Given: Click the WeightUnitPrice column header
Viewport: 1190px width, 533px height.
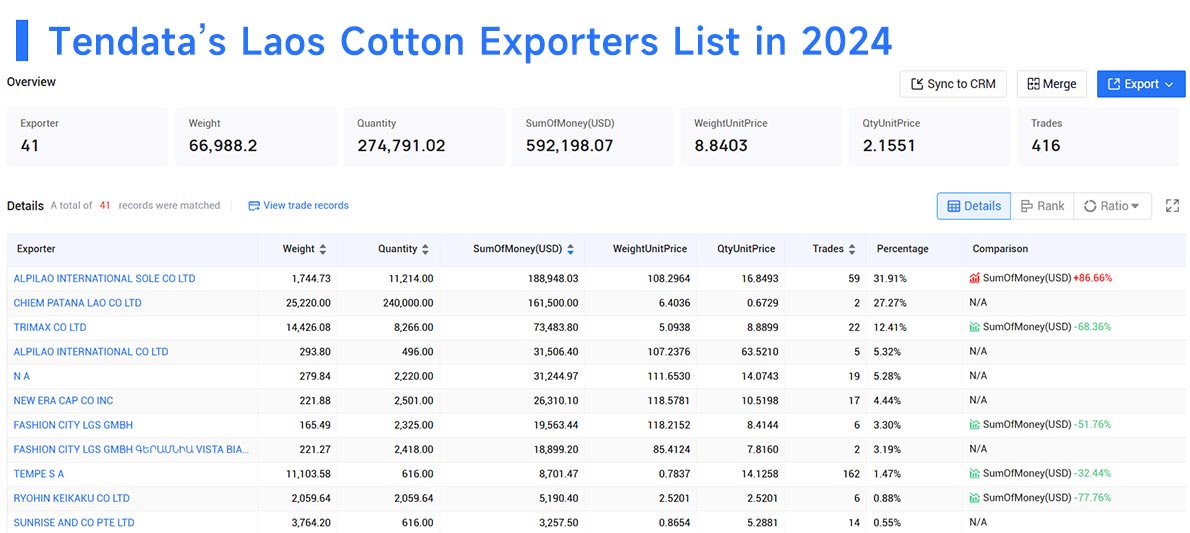Looking at the screenshot, I should click(x=650, y=249).
